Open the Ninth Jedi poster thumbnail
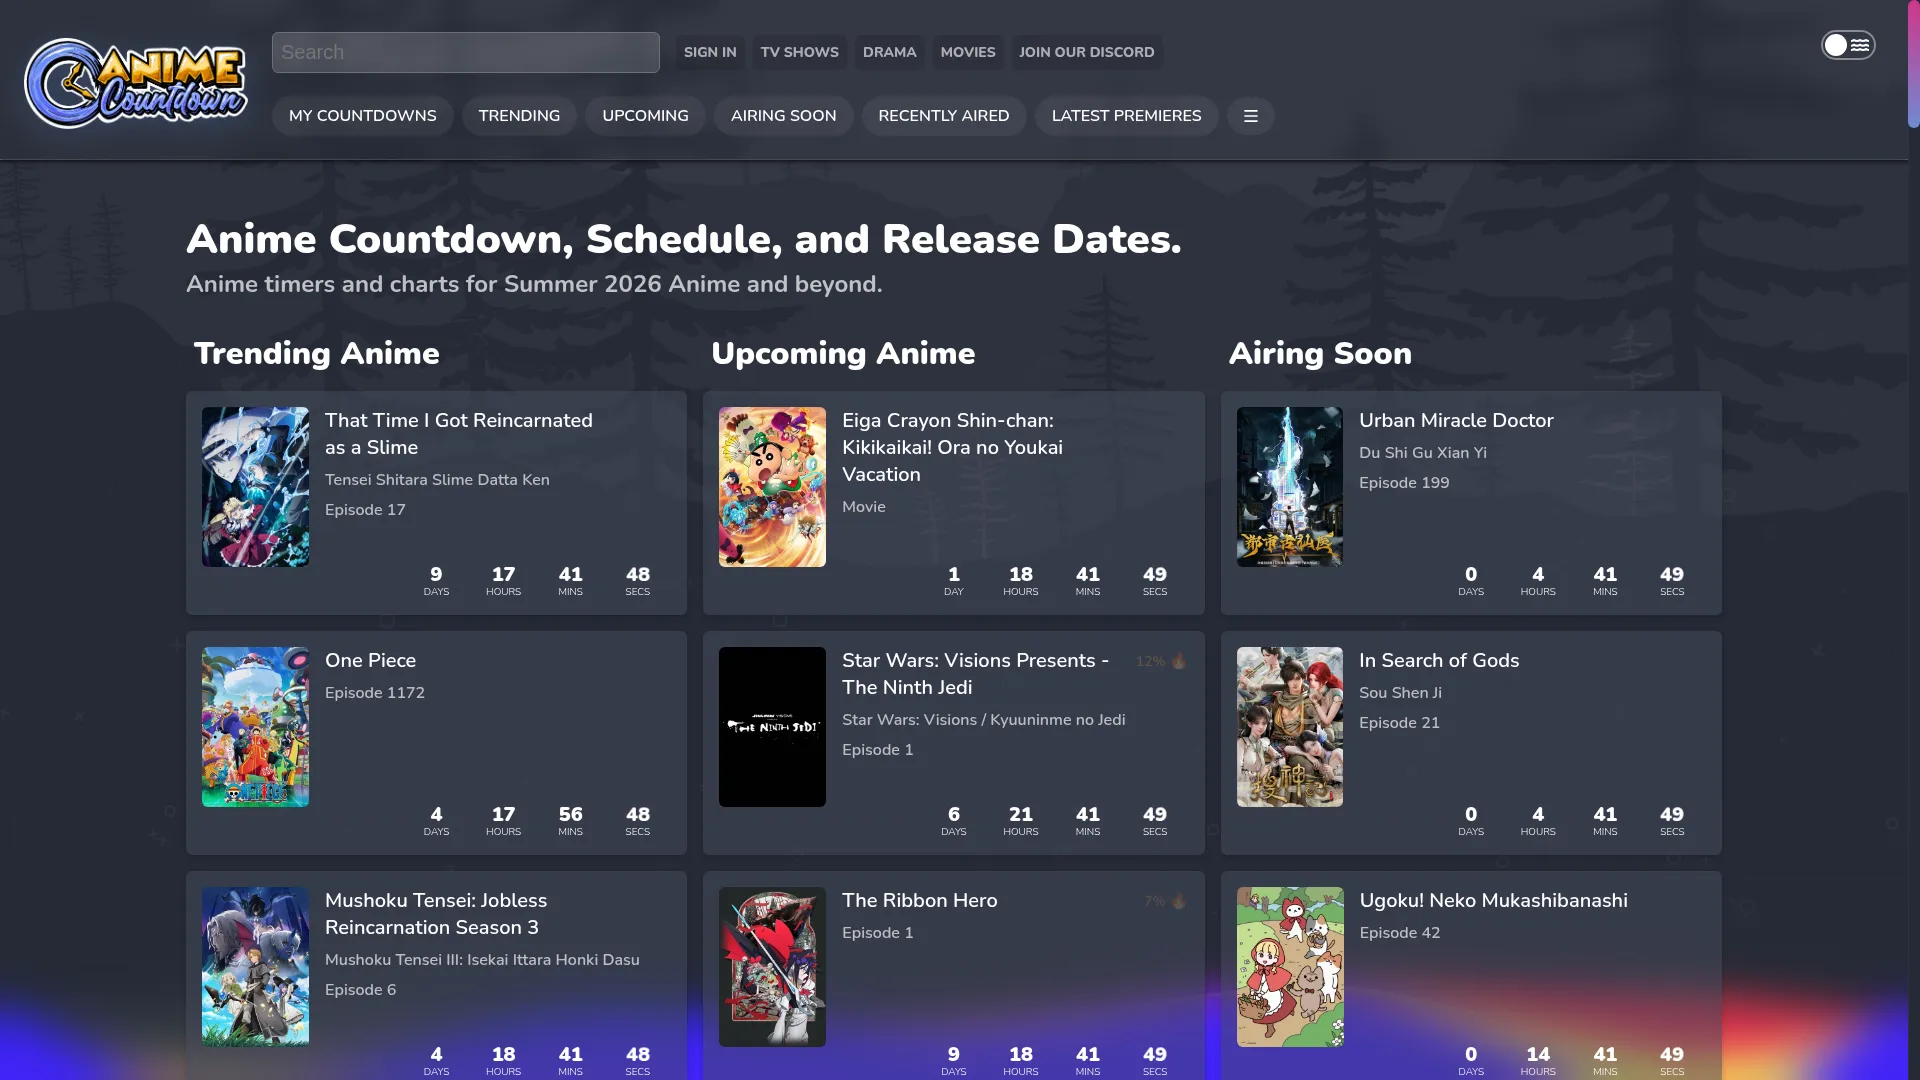The image size is (1920, 1080). coord(772,727)
